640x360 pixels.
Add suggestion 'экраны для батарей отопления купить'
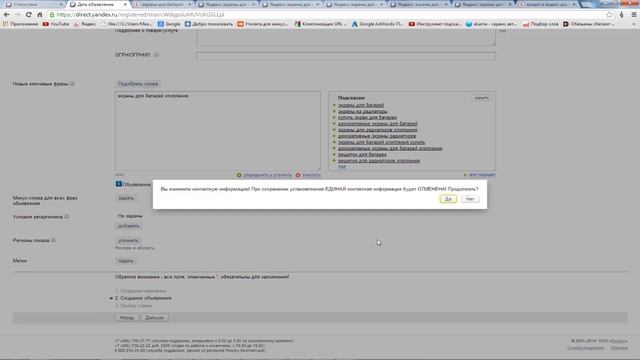[381, 142]
